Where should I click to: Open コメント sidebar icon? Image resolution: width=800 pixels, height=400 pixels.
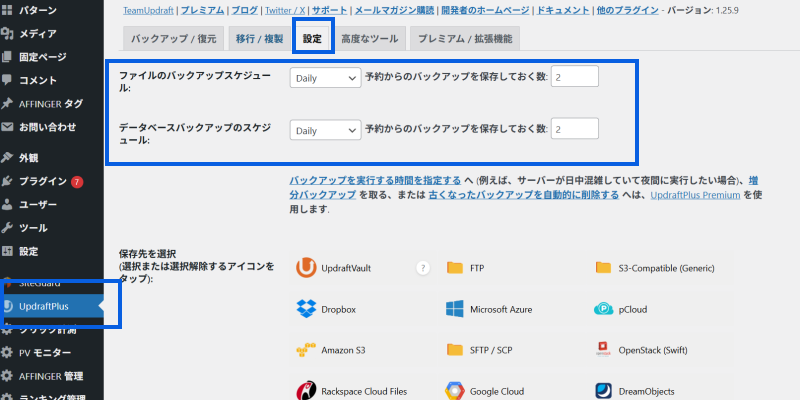click(x=7, y=80)
